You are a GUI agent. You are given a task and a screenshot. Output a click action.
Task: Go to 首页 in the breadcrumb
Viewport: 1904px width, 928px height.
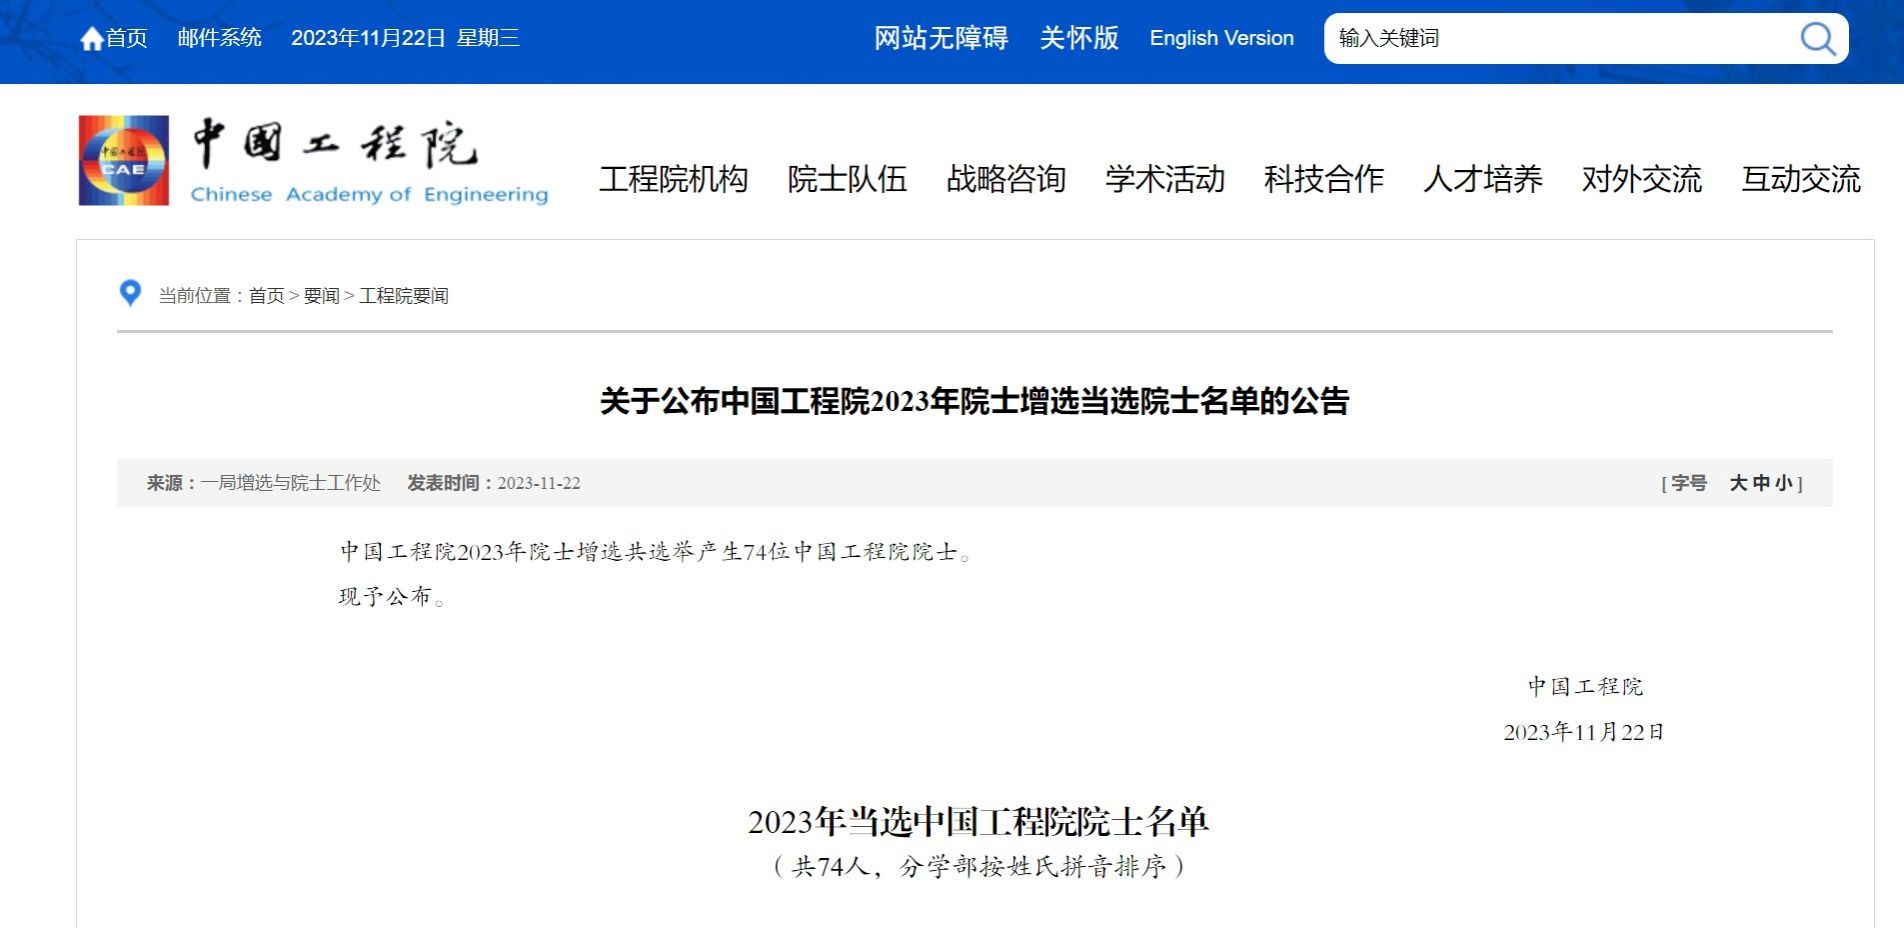(266, 296)
